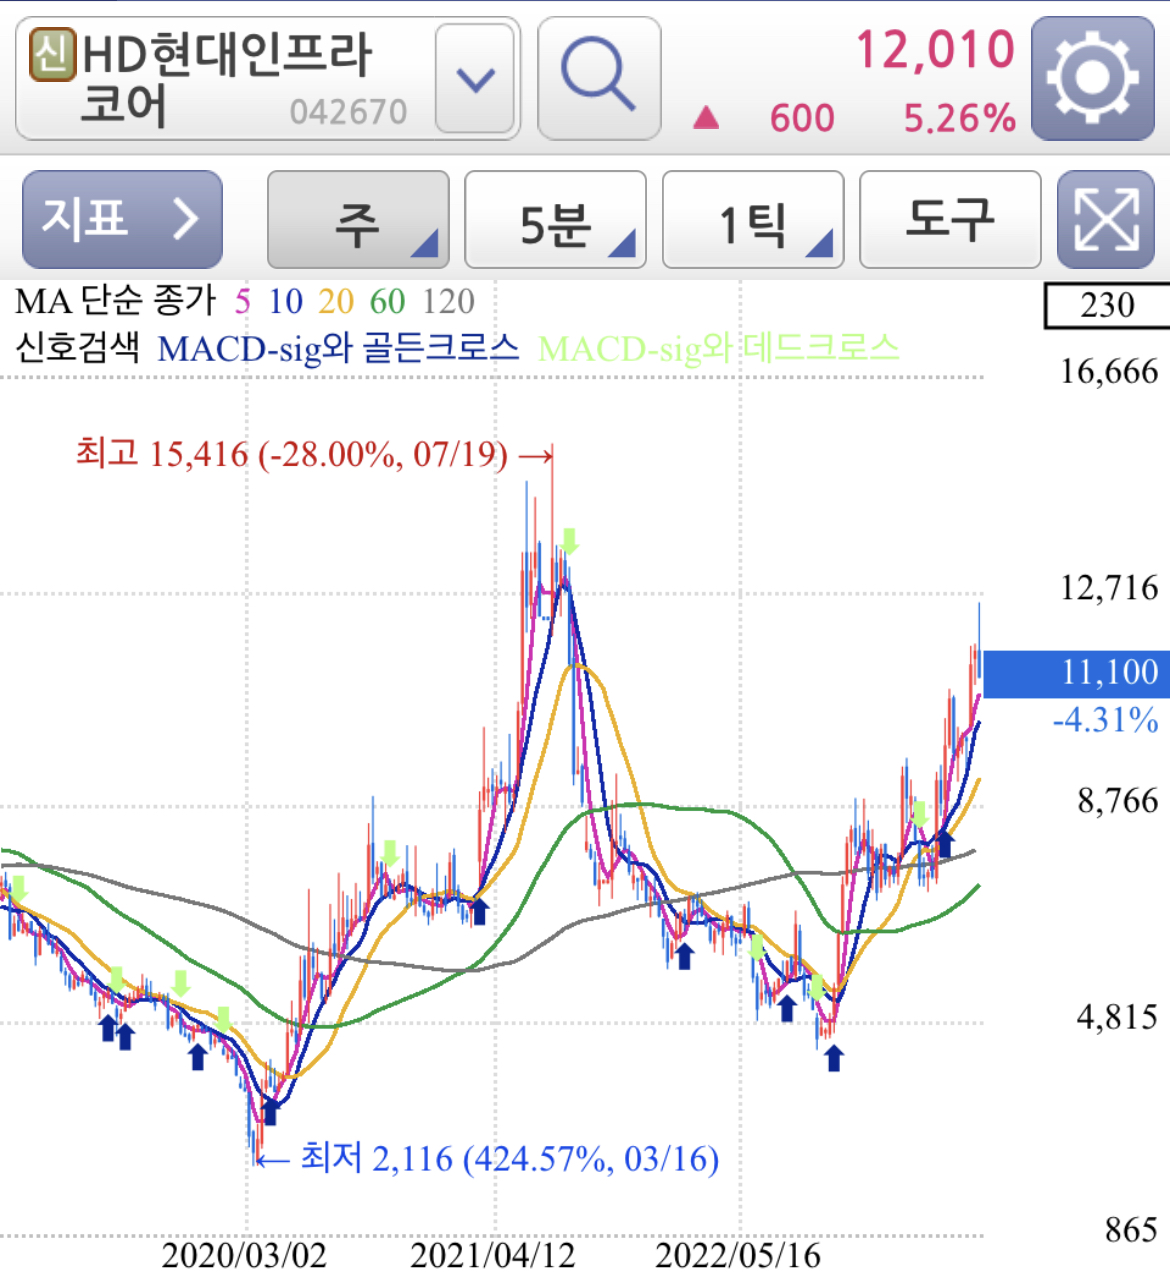The height and width of the screenshot is (1285, 1170).
Task: Expand chart to fullscreen
Action: pos(1106,219)
